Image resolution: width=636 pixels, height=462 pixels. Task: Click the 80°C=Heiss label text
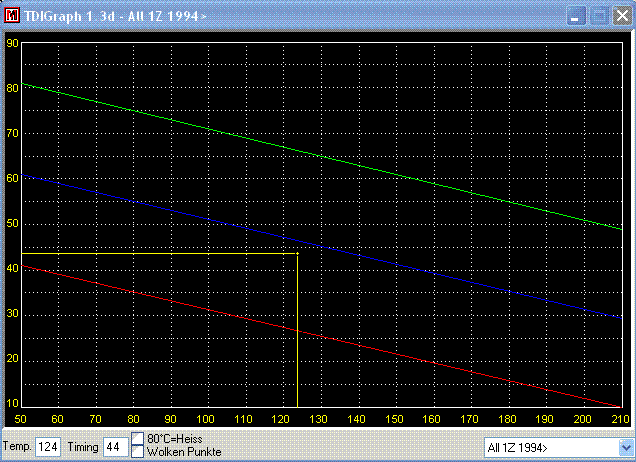175,438
